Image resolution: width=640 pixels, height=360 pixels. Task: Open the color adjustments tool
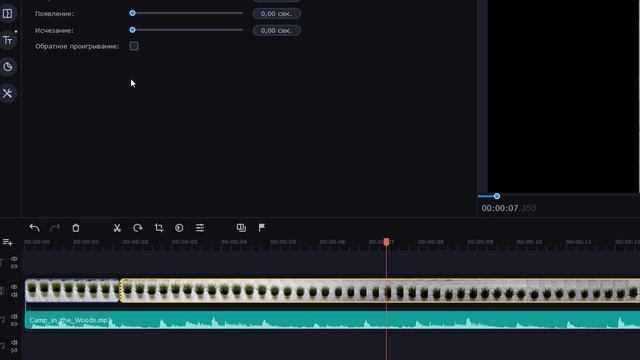(179, 228)
